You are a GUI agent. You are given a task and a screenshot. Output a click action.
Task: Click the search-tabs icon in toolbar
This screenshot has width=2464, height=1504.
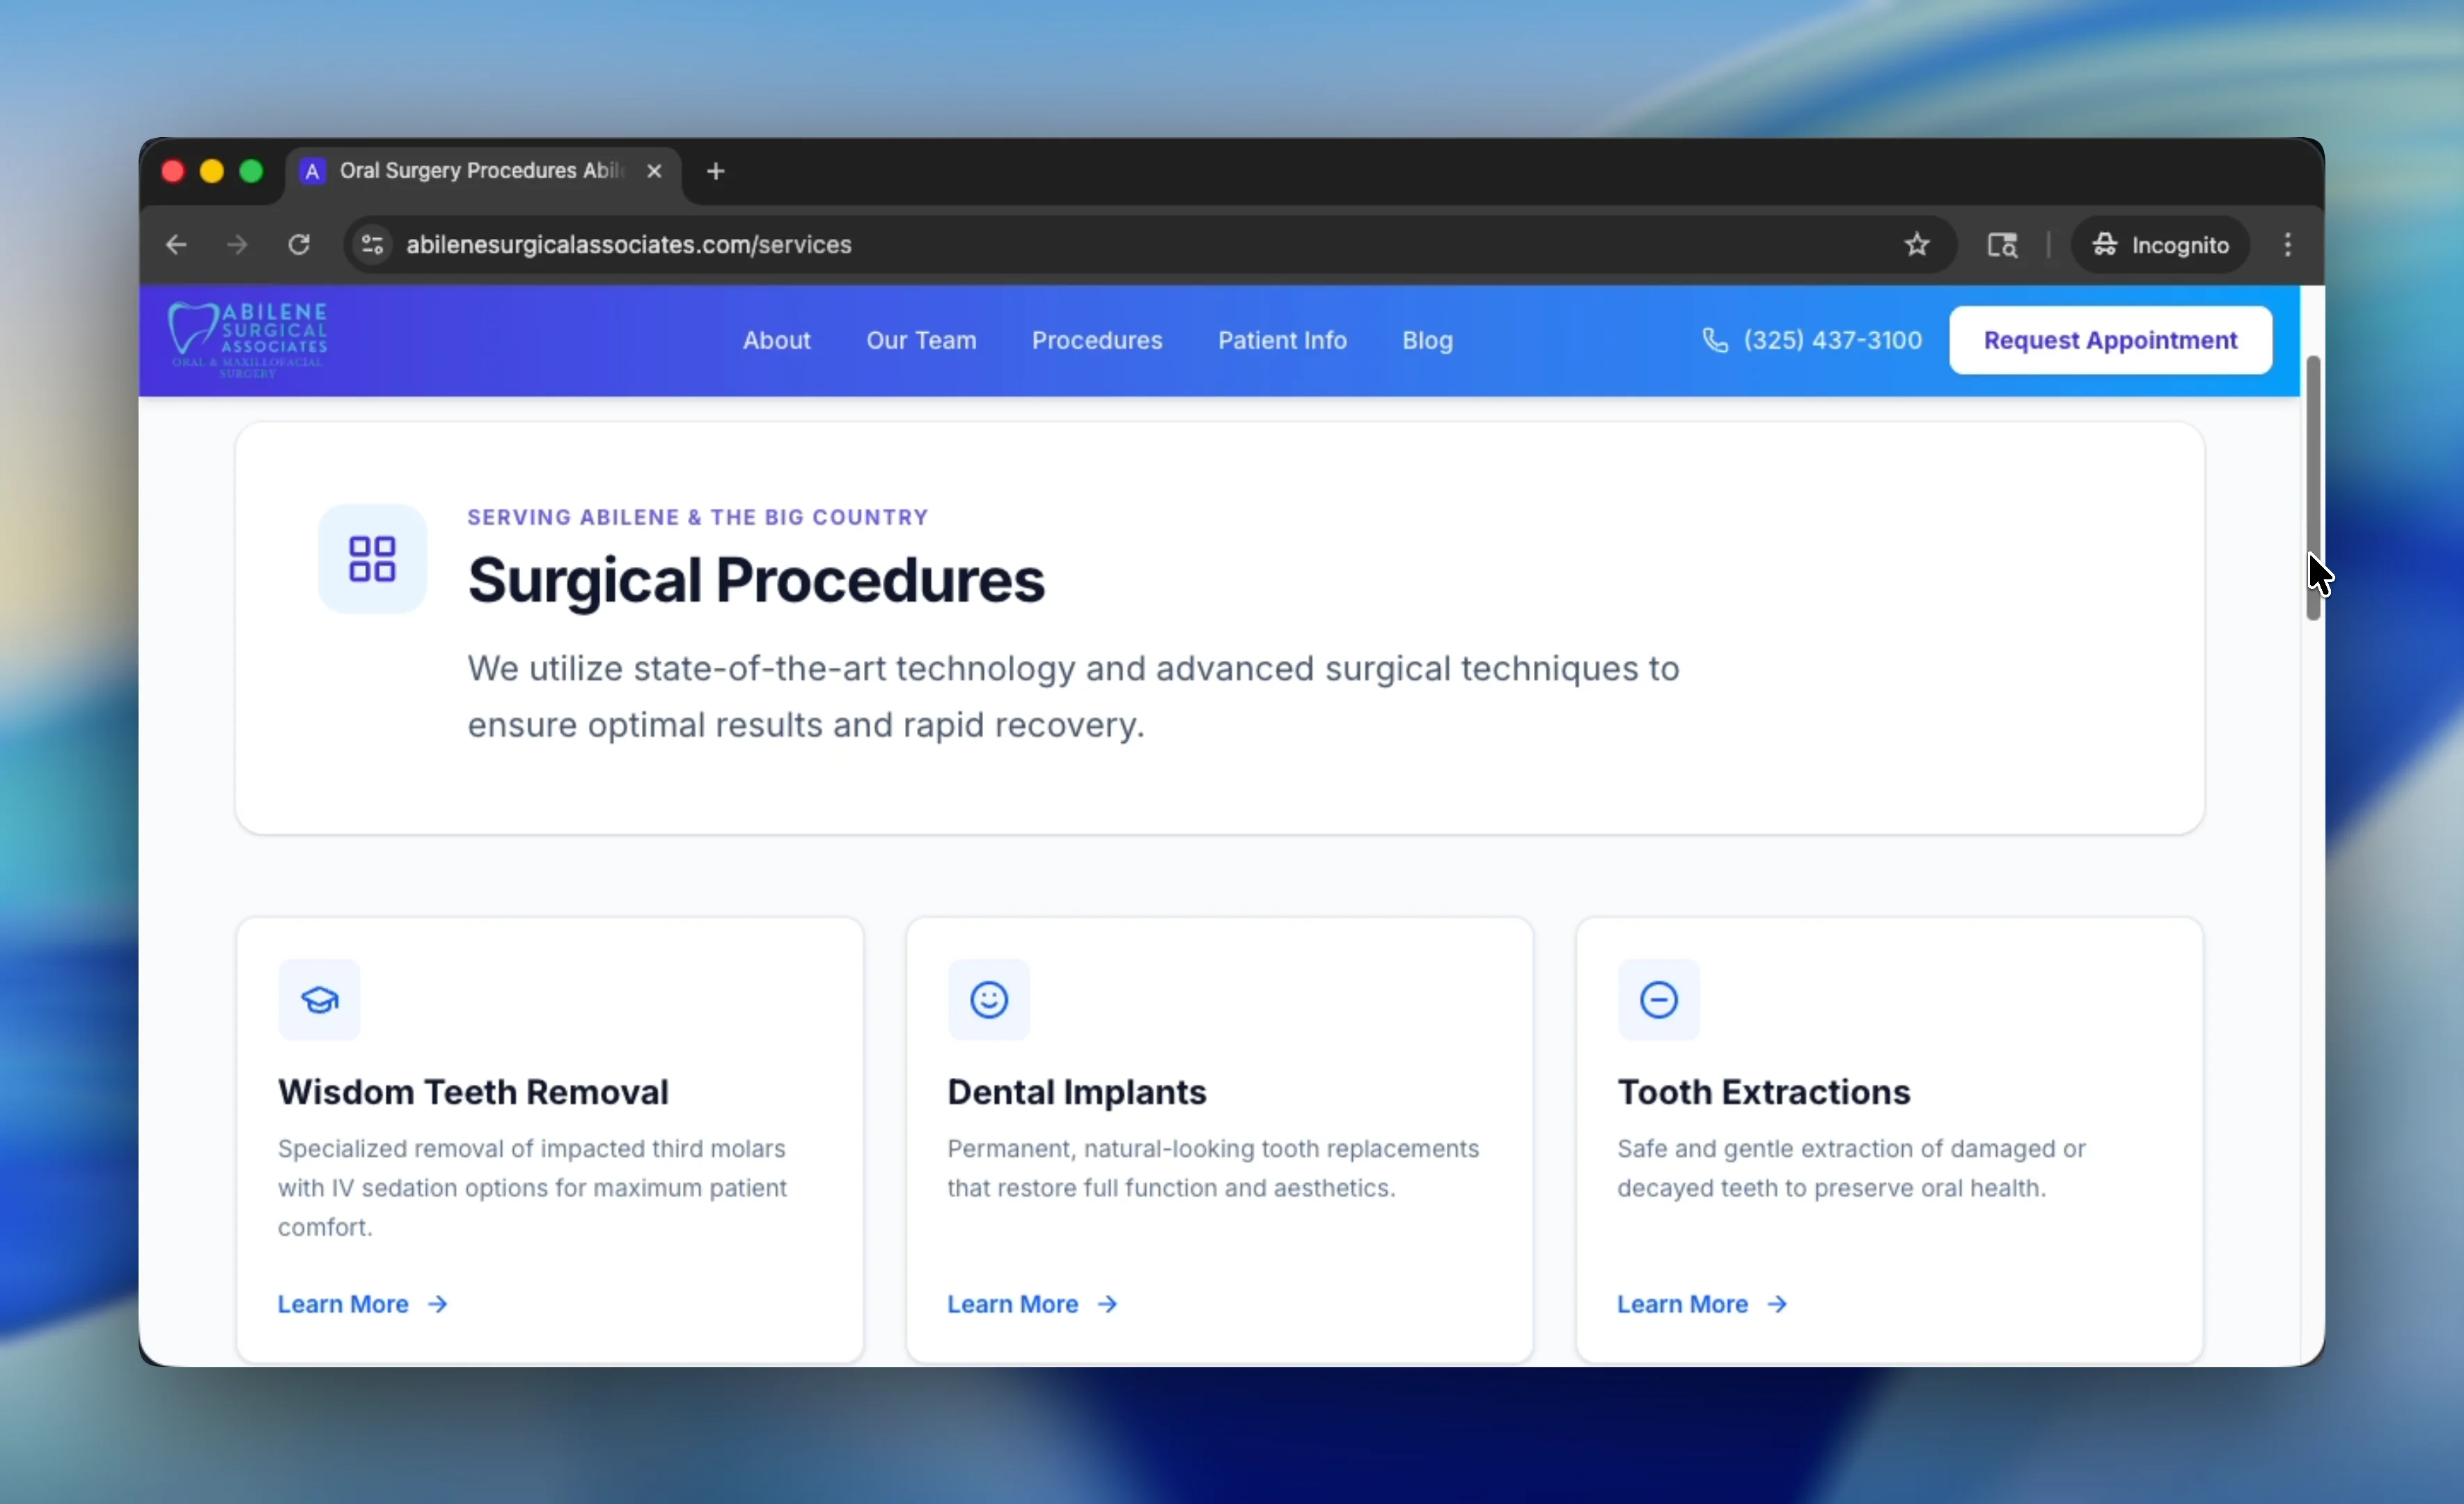[2002, 244]
